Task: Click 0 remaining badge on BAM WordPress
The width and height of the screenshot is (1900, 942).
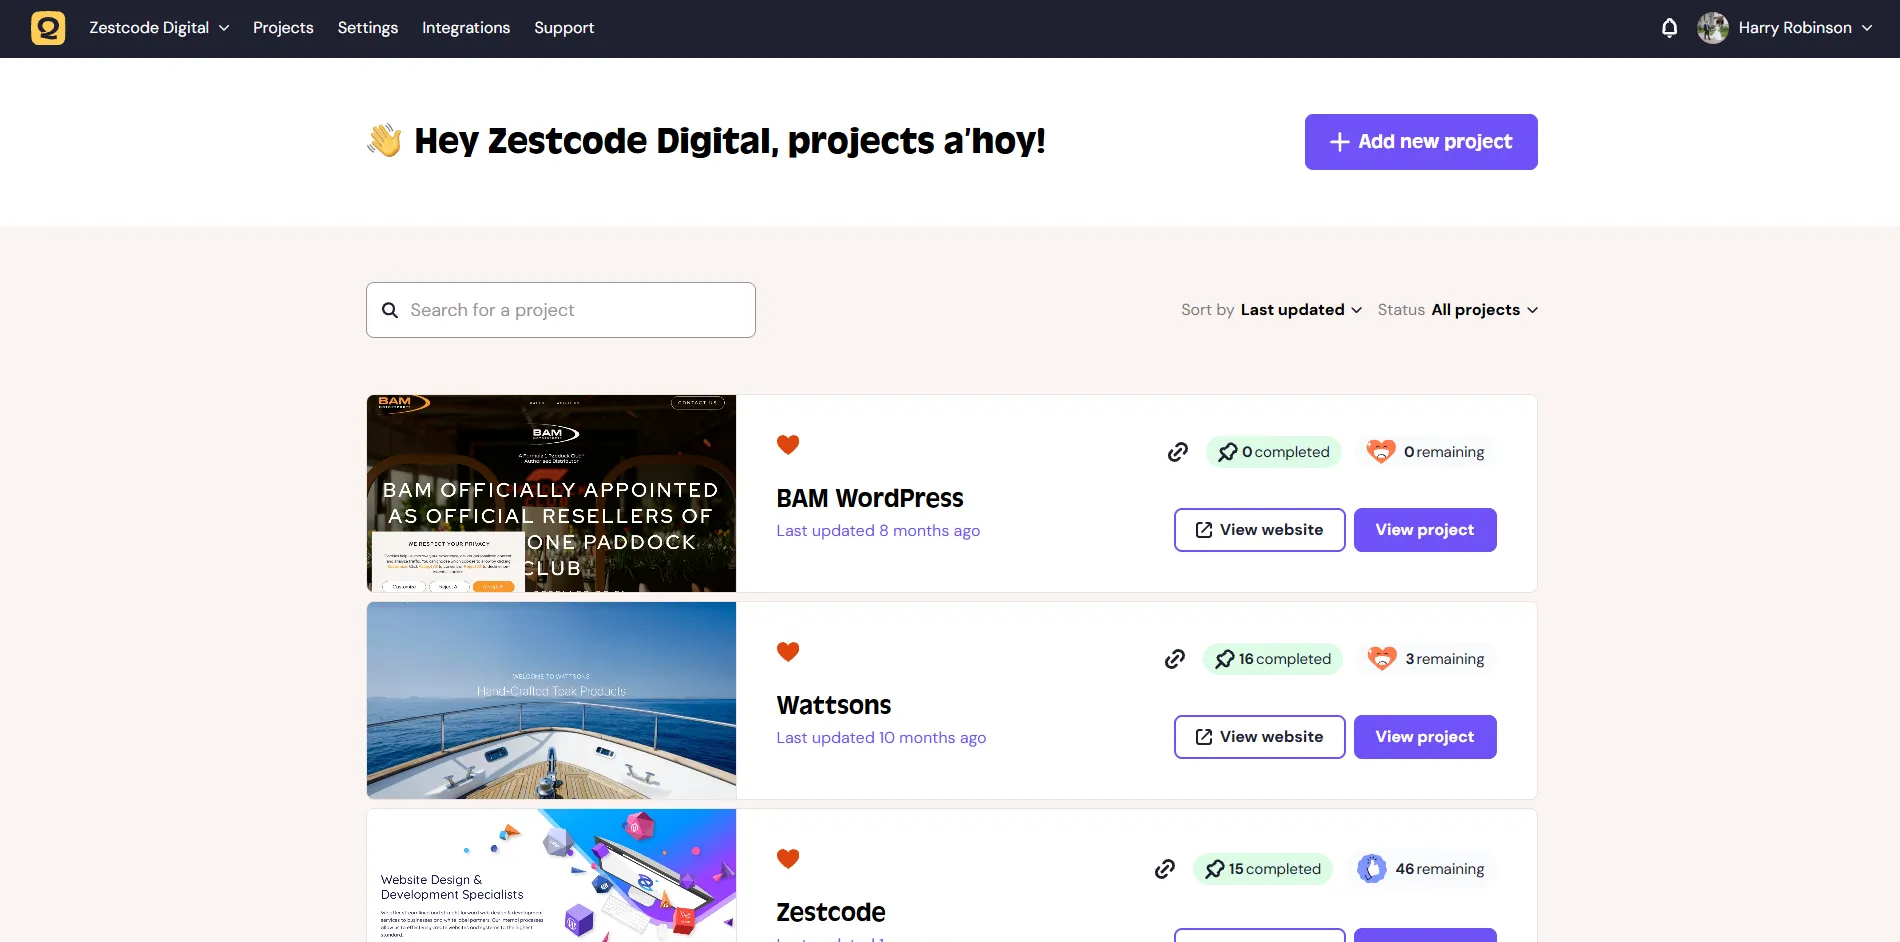Action: (x=1426, y=452)
